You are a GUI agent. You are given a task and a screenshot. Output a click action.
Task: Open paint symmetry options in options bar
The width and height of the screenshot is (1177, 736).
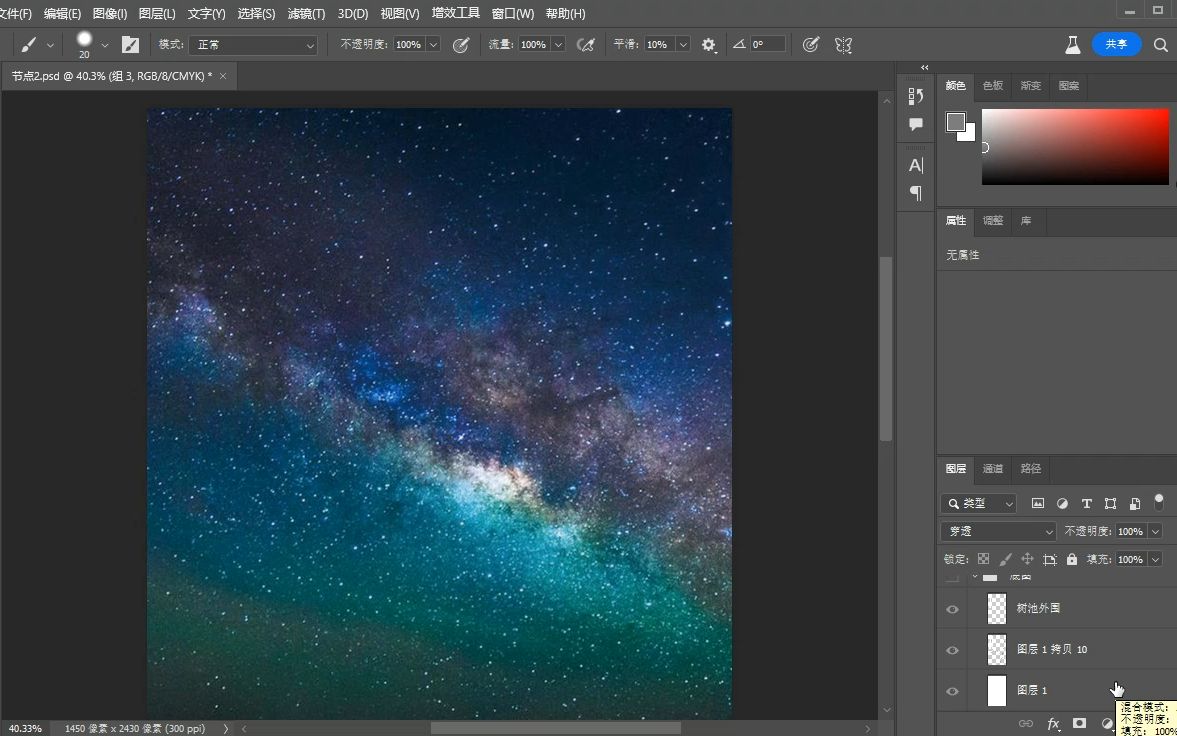click(843, 44)
